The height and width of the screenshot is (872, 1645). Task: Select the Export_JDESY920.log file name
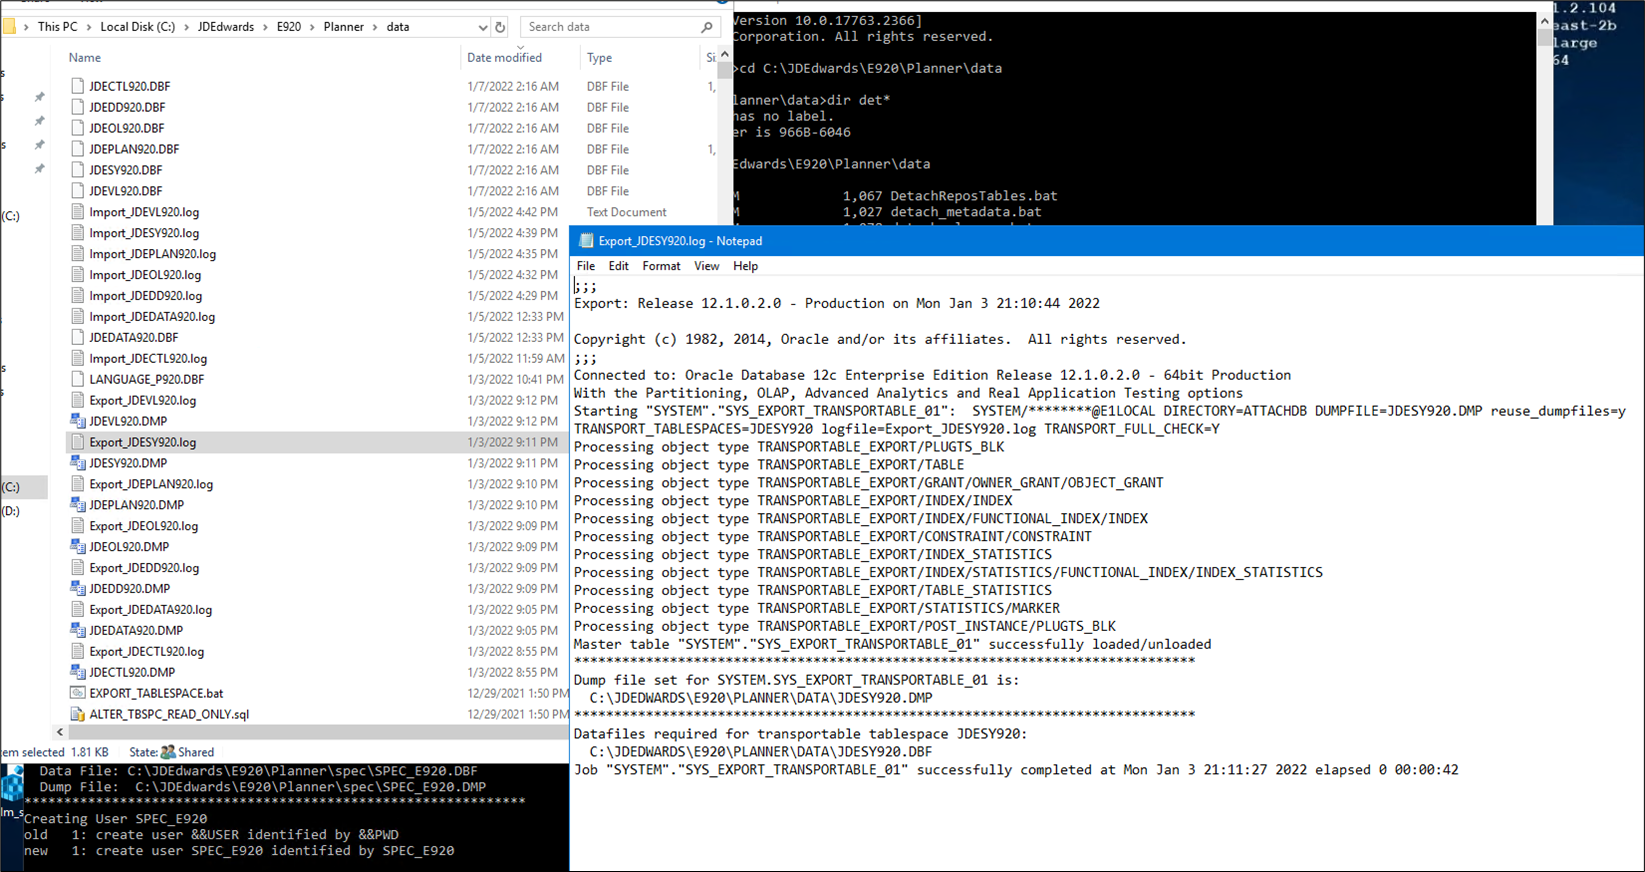(x=142, y=442)
